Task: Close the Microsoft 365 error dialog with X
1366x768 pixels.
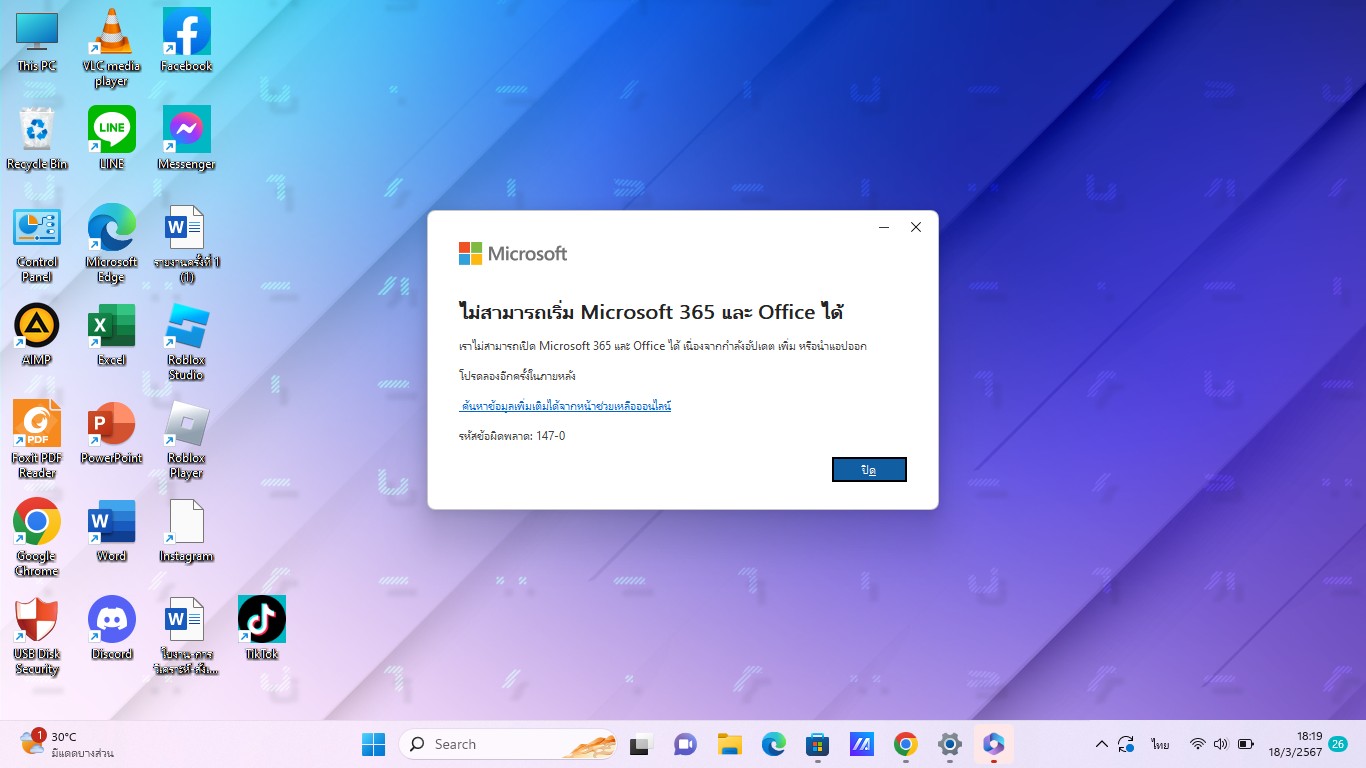Action: tap(915, 227)
